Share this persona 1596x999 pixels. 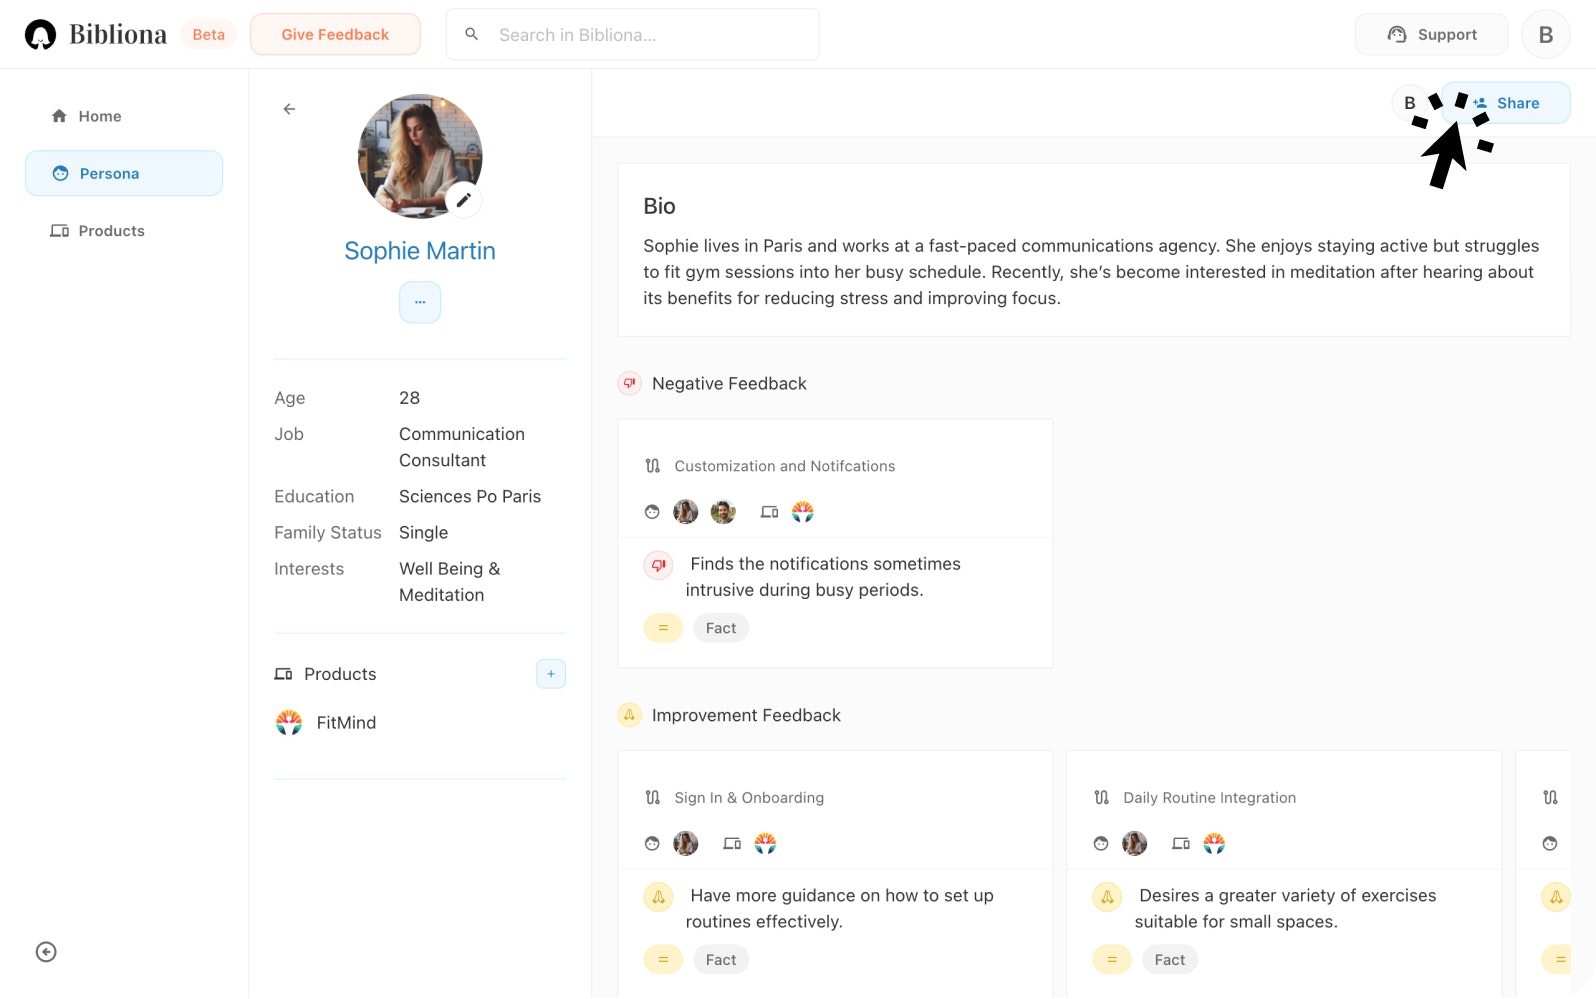(x=1506, y=103)
